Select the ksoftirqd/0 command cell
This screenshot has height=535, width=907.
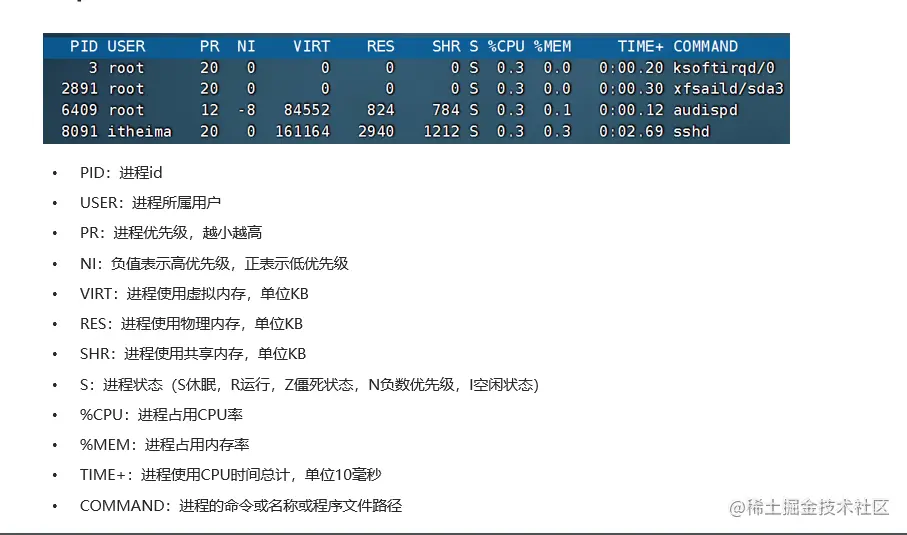pos(724,68)
